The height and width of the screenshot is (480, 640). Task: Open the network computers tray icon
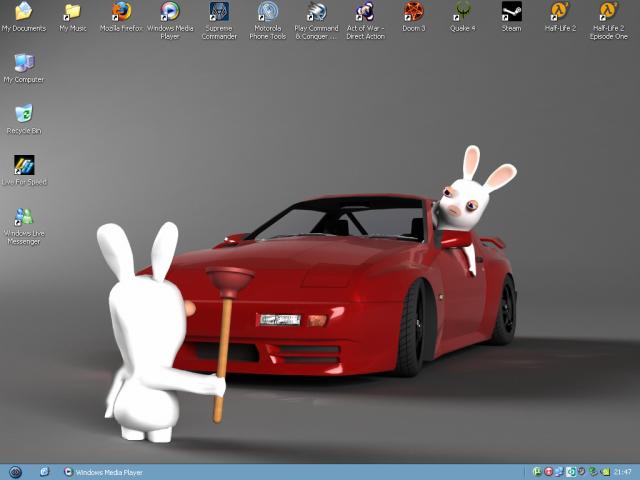point(559,472)
